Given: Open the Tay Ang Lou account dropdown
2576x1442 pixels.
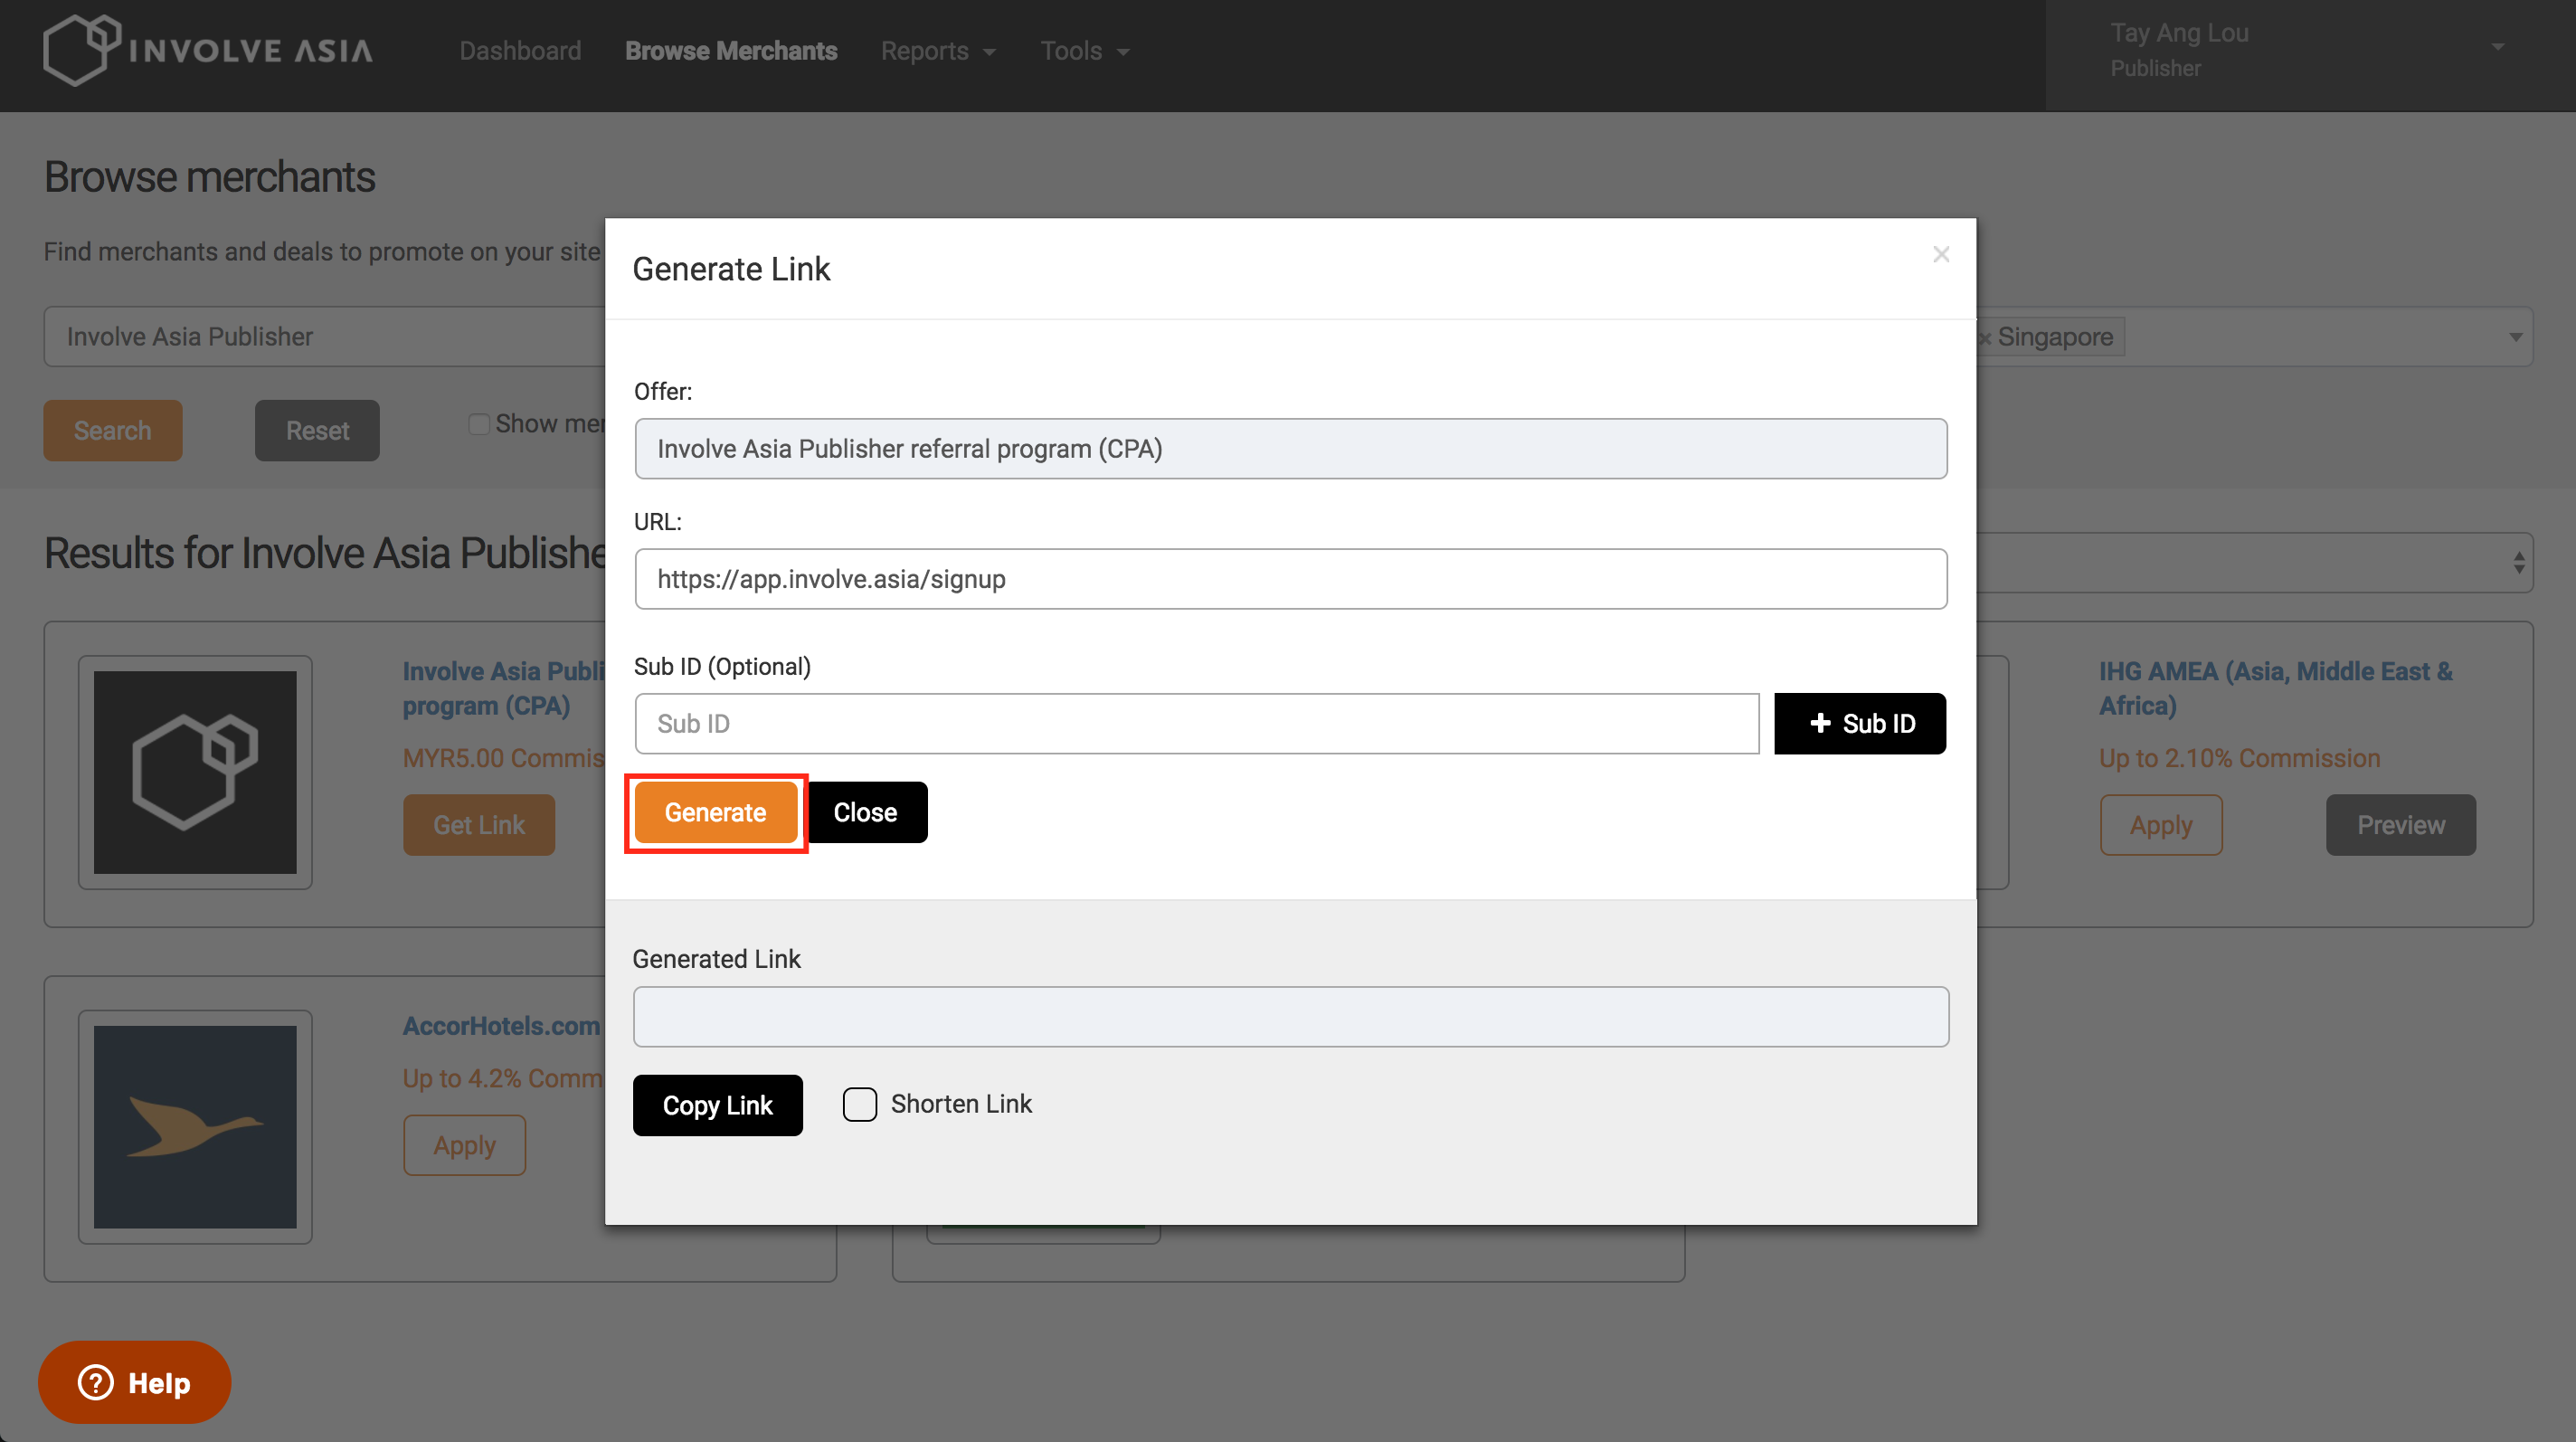Looking at the screenshot, I should 2310,50.
